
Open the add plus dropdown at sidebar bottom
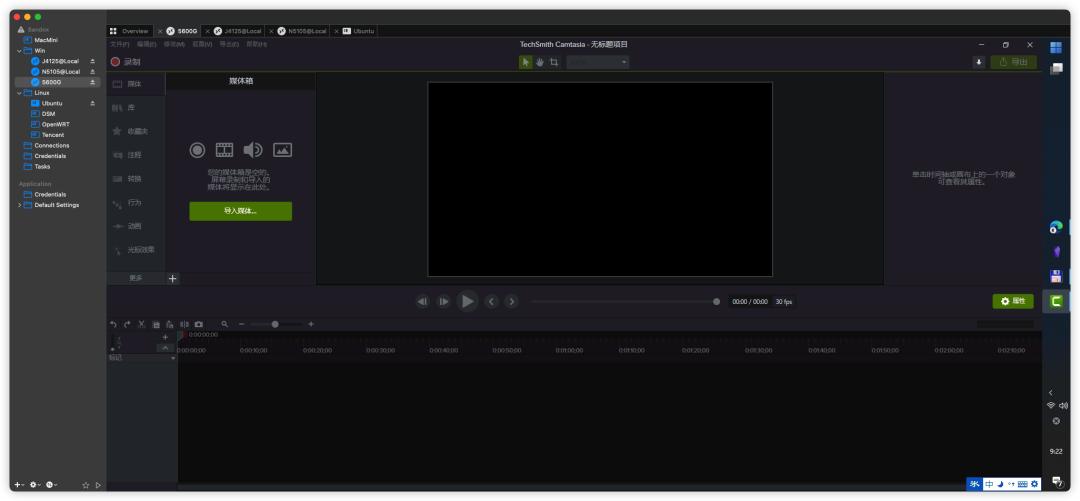pos(19,485)
